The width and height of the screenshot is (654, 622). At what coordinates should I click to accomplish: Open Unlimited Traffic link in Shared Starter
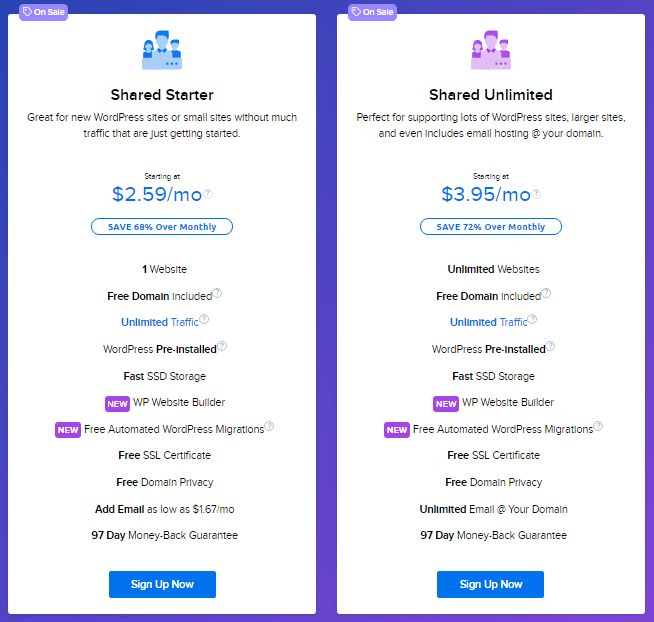(159, 322)
